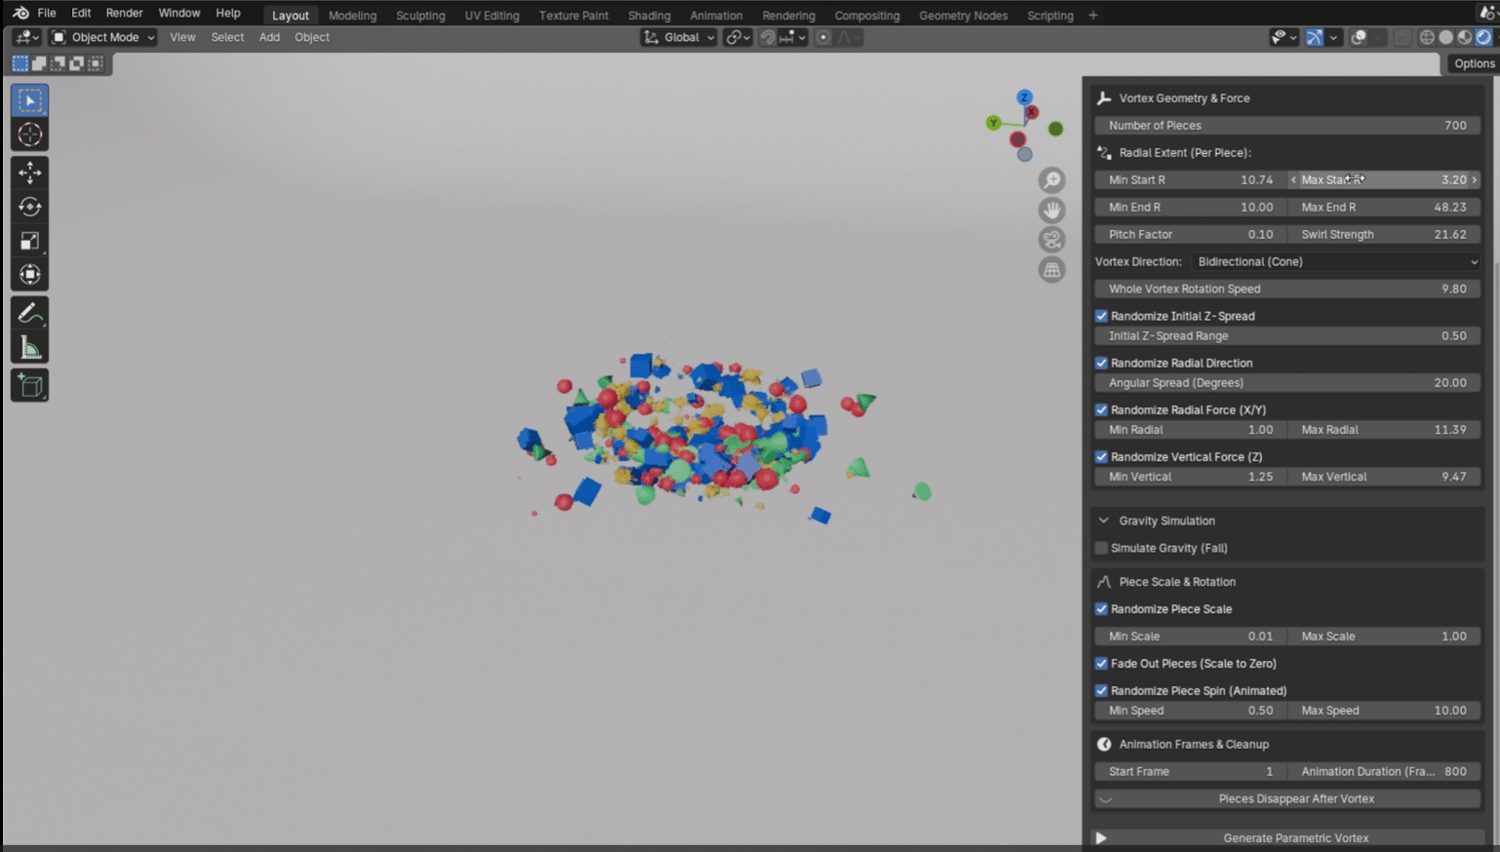The width and height of the screenshot is (1500, 852).
Task: Collapse the Gravity Simulation section
Action: tap(1104, 521)
